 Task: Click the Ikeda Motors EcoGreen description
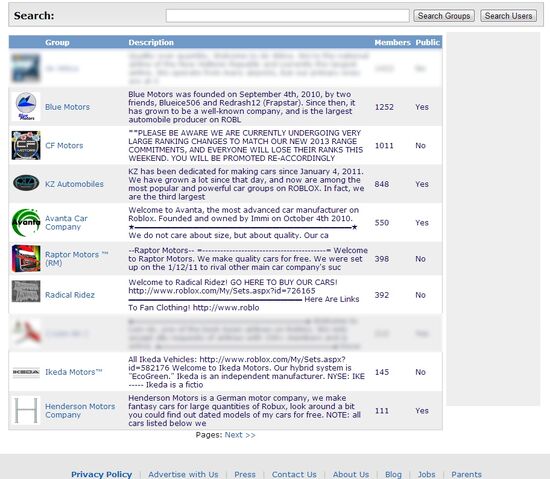click(x=247, y=372)
